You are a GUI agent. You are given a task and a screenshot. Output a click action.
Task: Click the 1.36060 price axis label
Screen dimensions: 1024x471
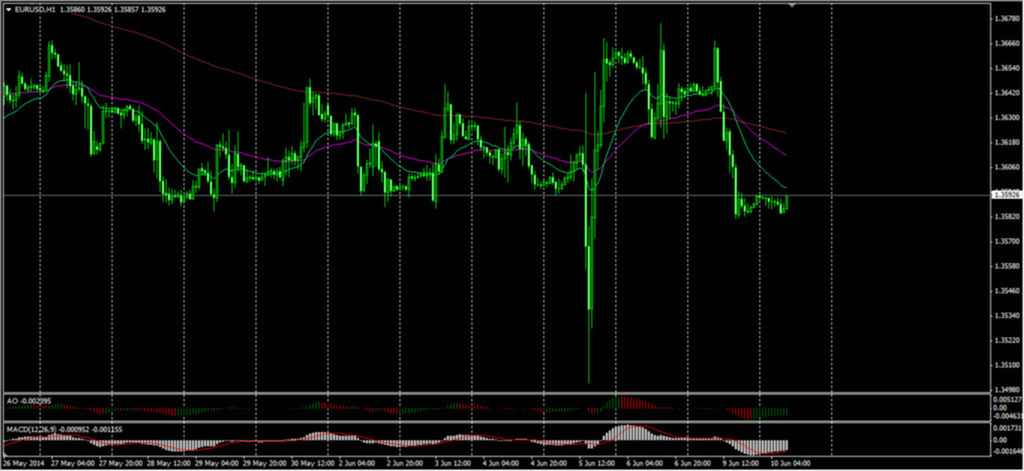click(x=1003, y=167)
